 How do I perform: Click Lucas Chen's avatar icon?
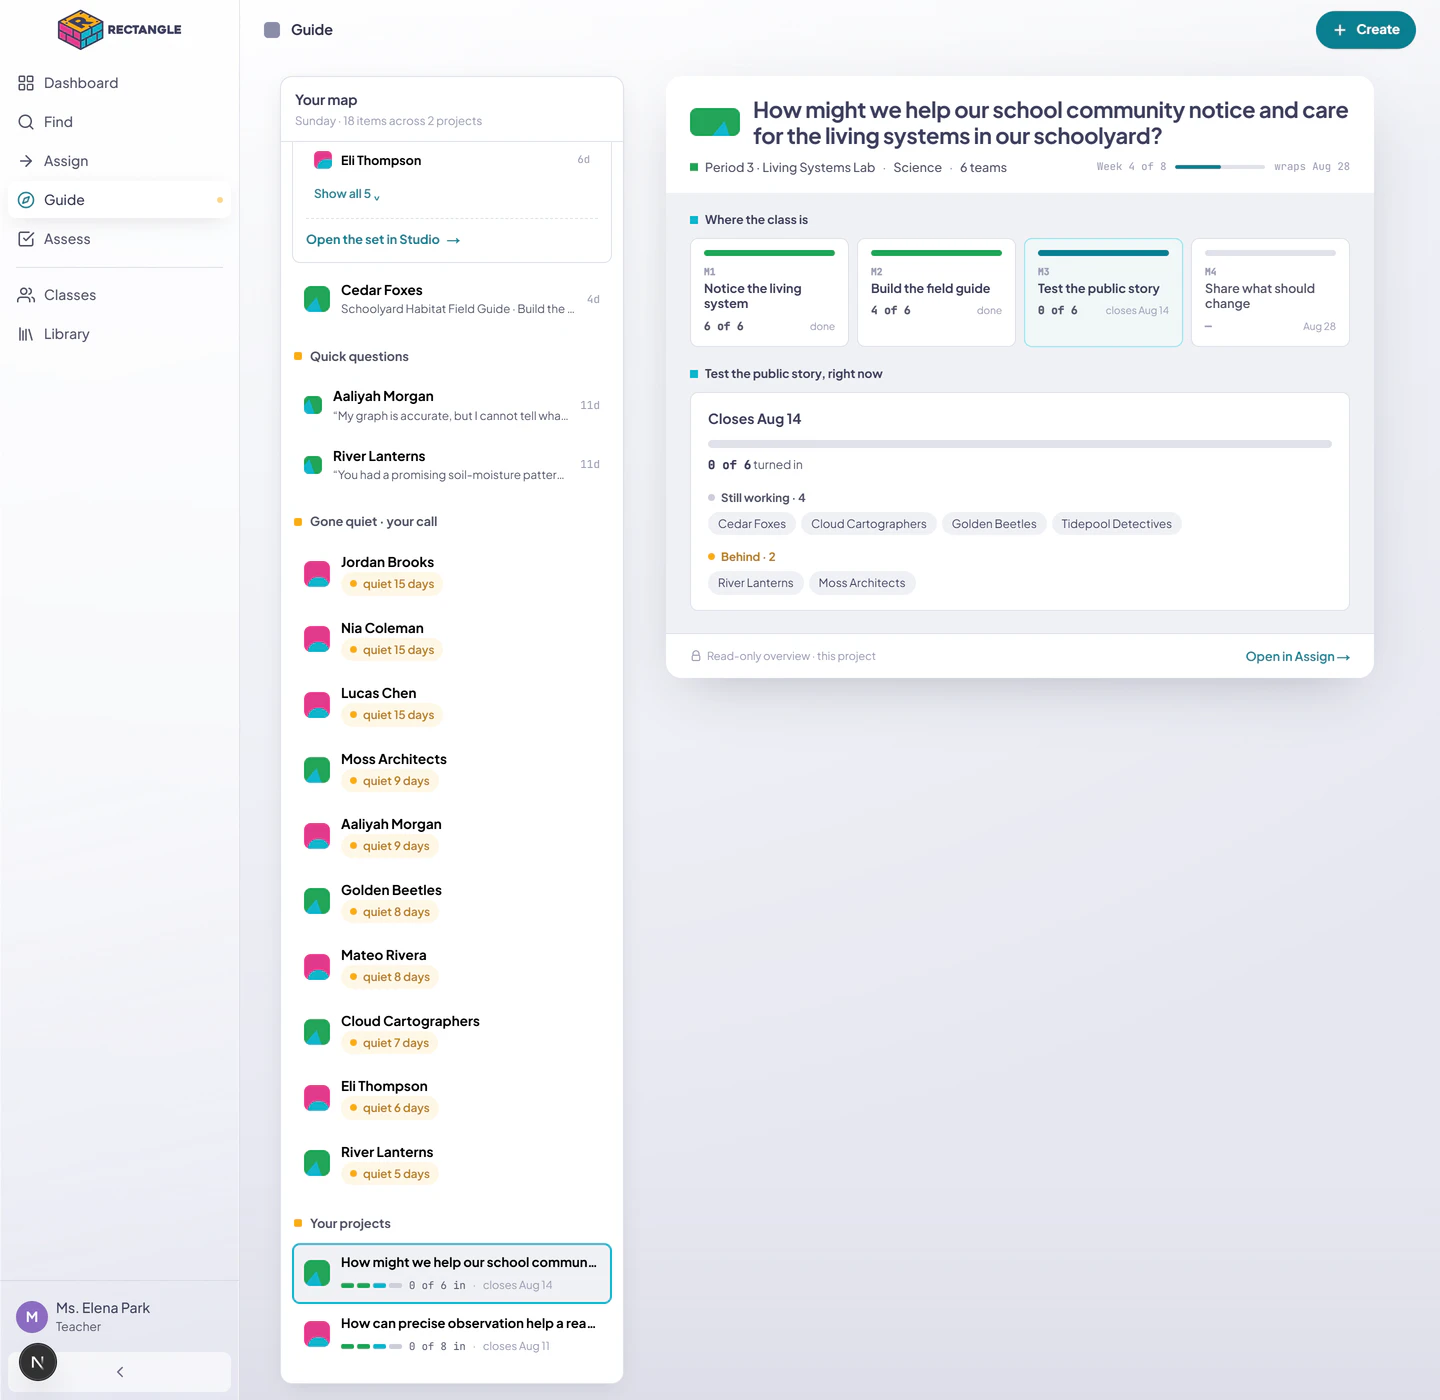[x=317, y=705]
